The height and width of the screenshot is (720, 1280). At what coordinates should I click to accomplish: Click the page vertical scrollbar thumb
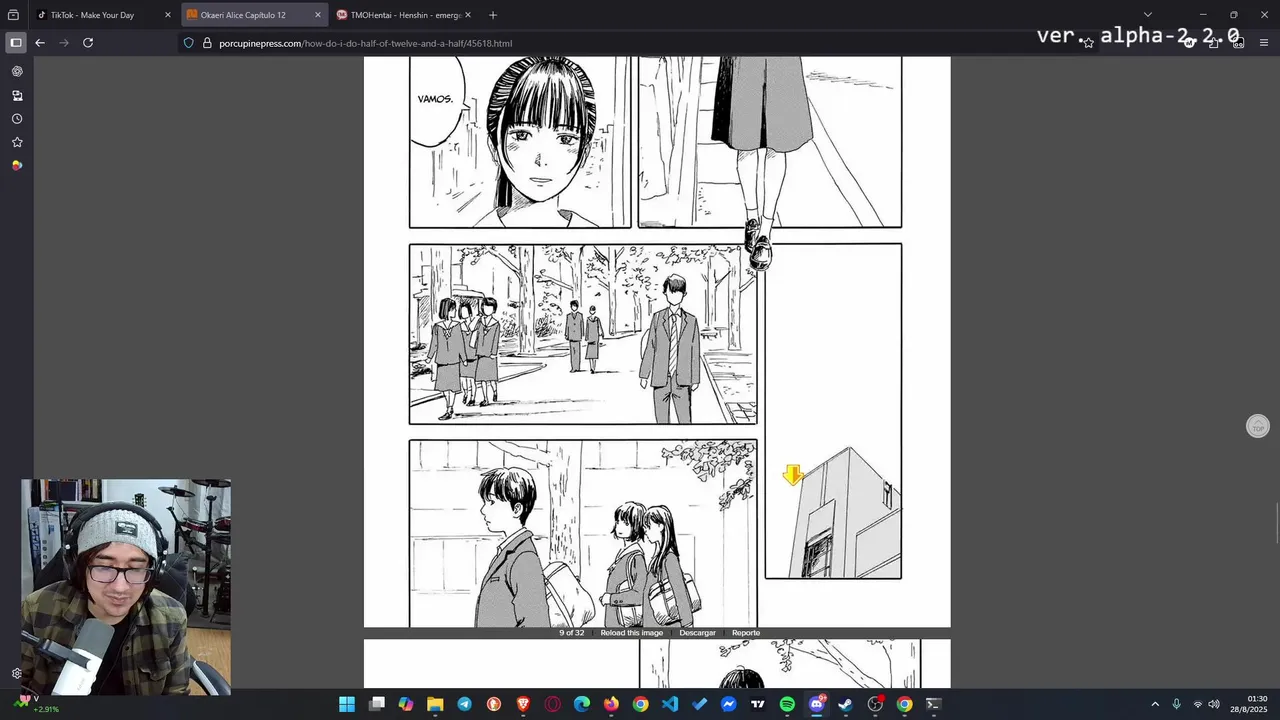1276,525
